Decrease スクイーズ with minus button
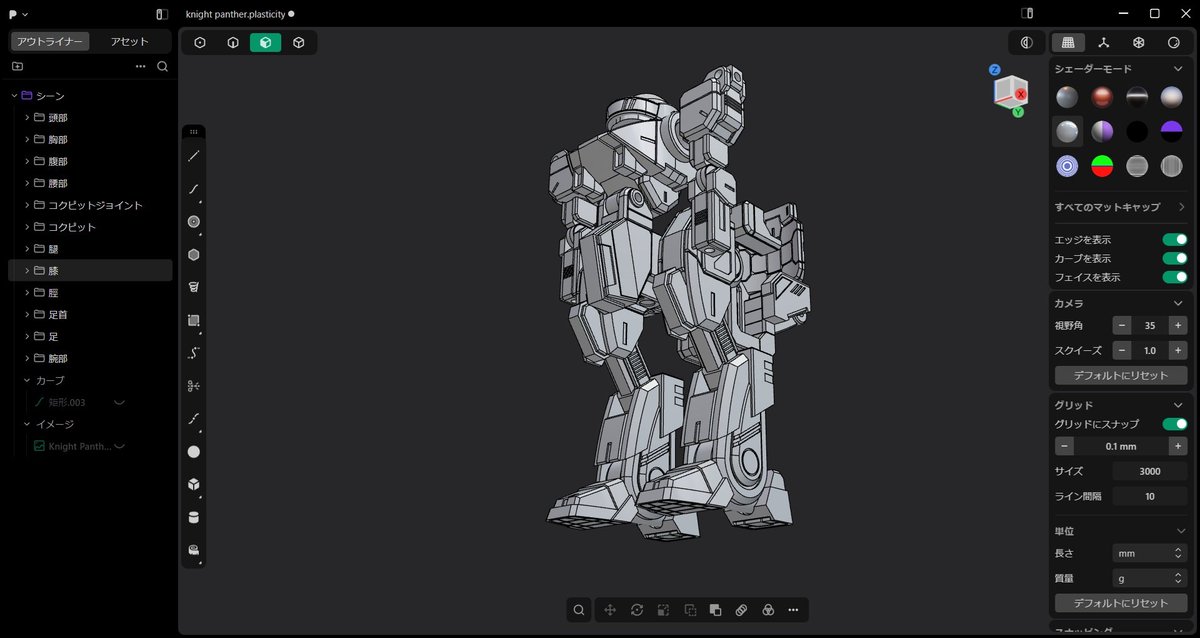Image resolution: width=1200 pixels, height=638 pixels. click(1122, 351)
